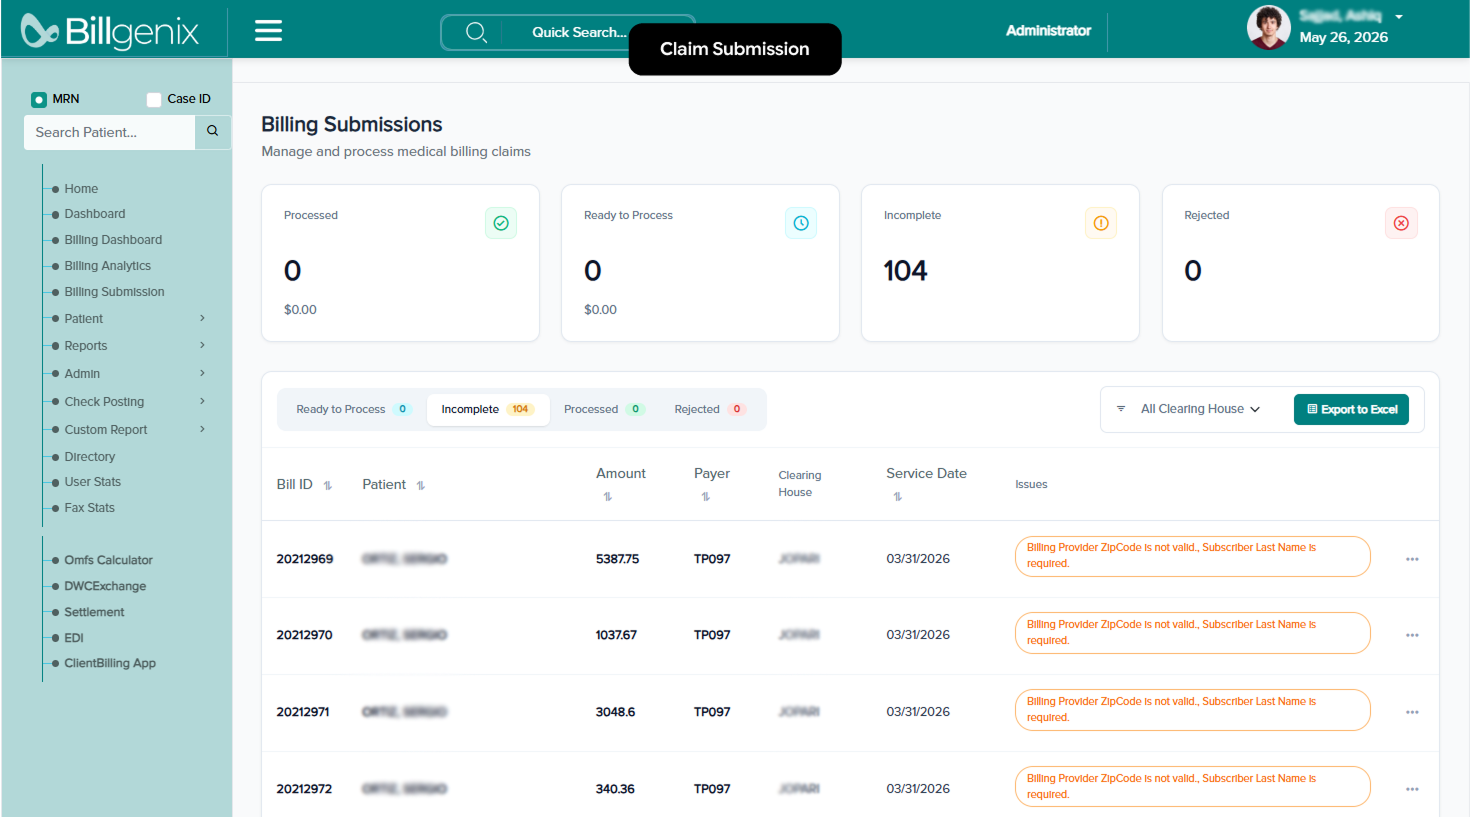Open Billing Submission in the sidebar
The height and width of the screenshot is (817, 1470).
114,292
